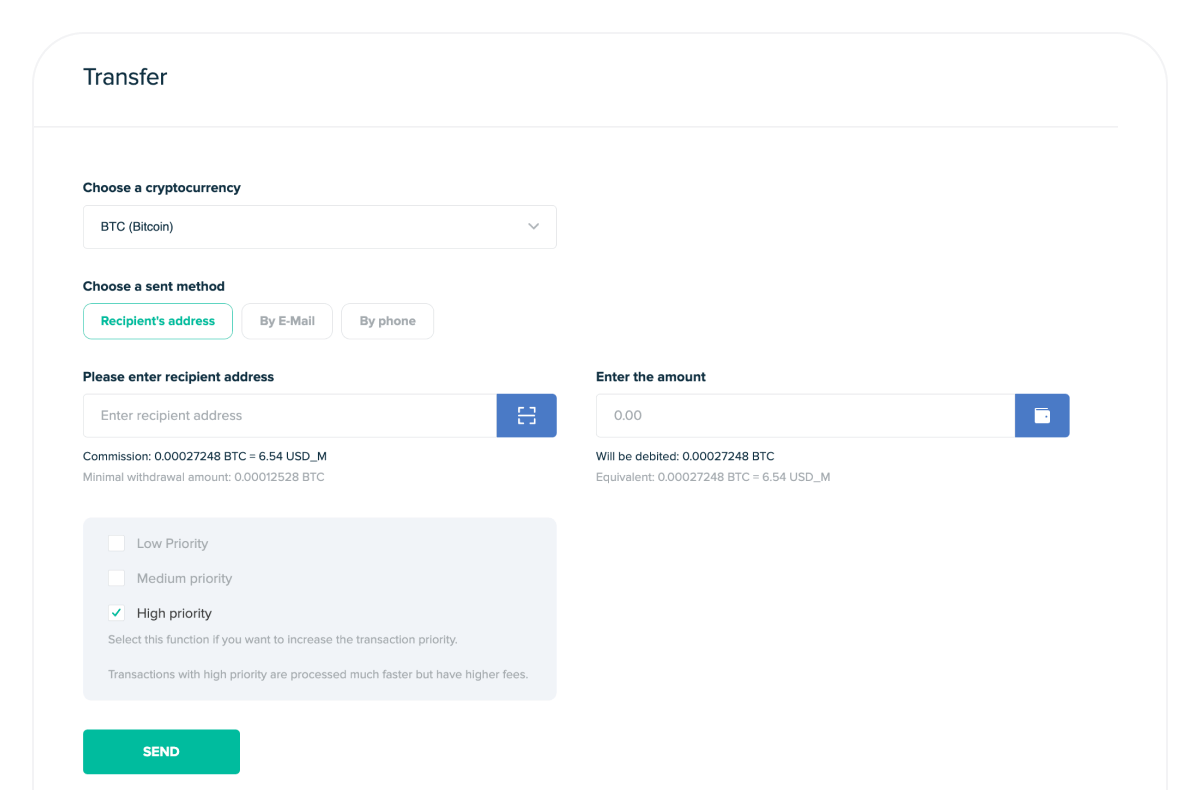Switch to By E-Mail sent method
The image size is (1200, 790).
(x=287, y=321)
